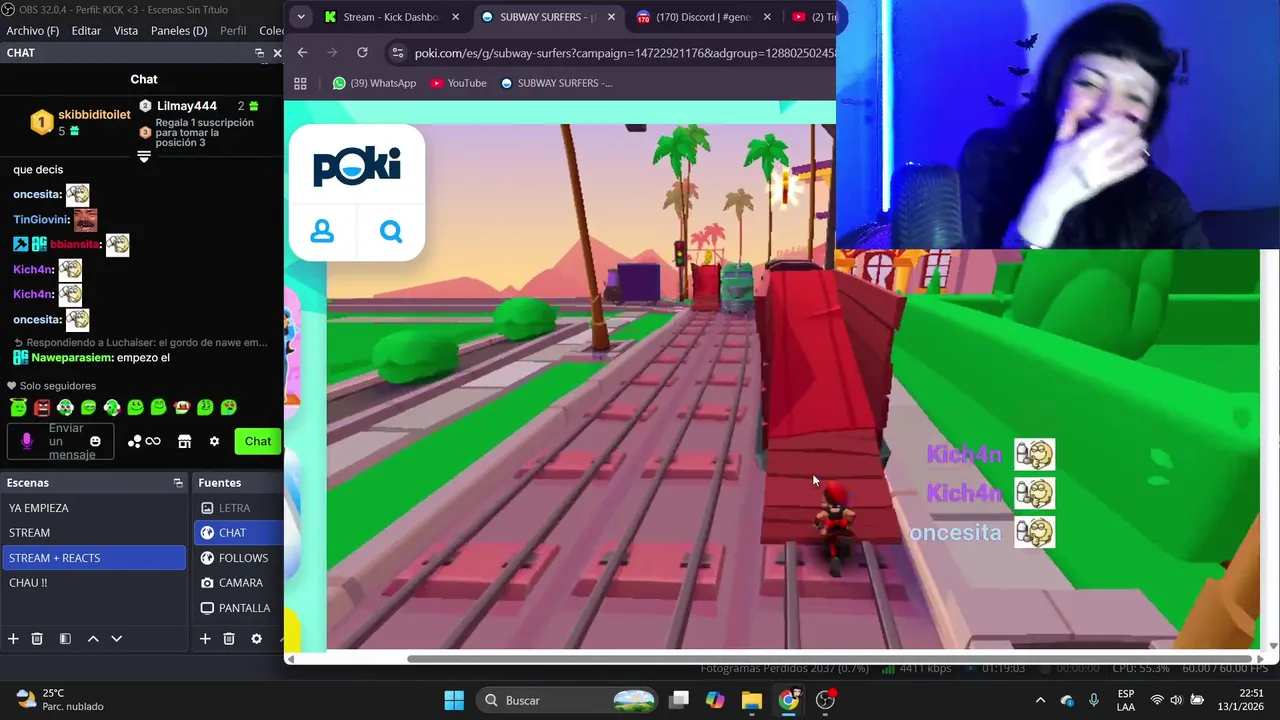Click the TinGiovini username in chat
1280x720 pixels.
pos(41,220)
